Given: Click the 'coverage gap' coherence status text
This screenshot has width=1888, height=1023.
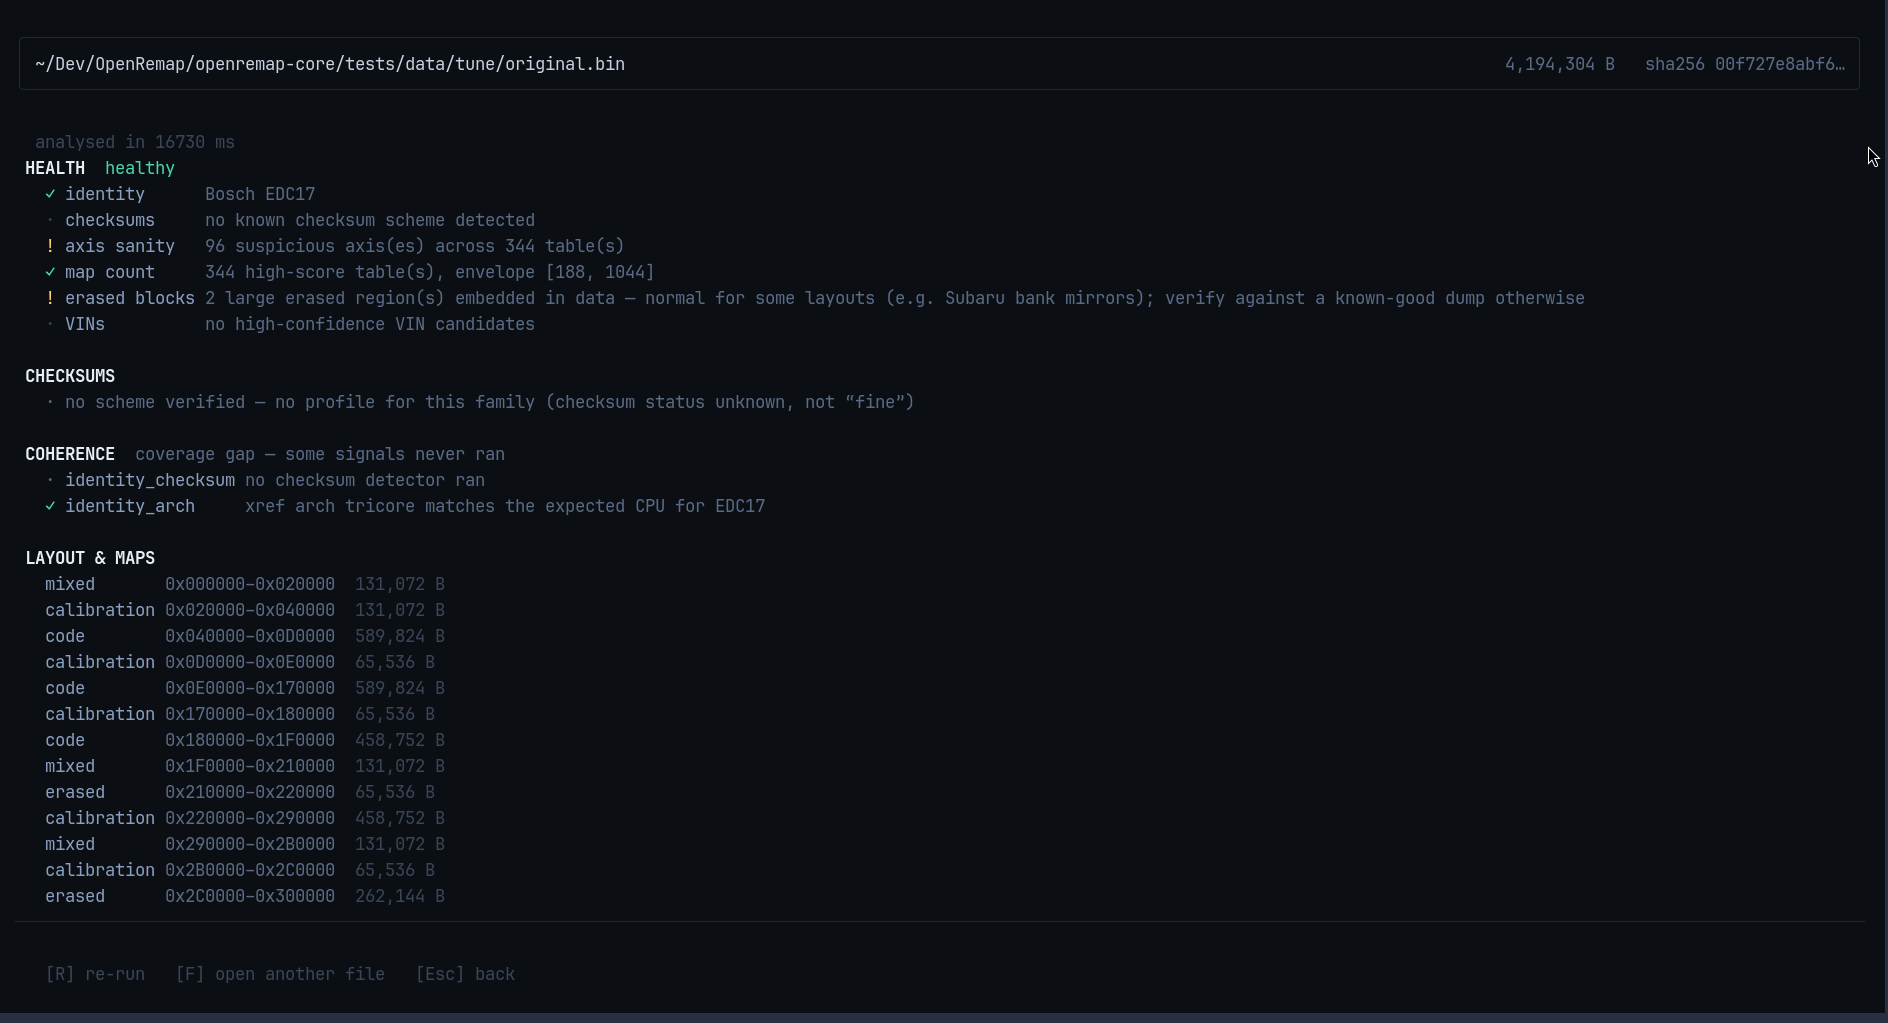Looking at the screenshot, I should click(x=320, y=454).
